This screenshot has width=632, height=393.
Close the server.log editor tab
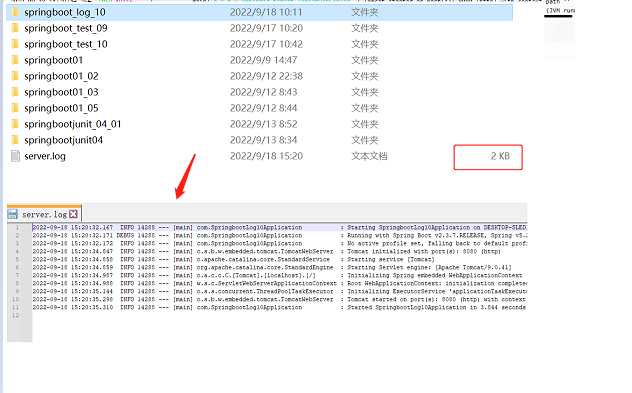point(73,214)
